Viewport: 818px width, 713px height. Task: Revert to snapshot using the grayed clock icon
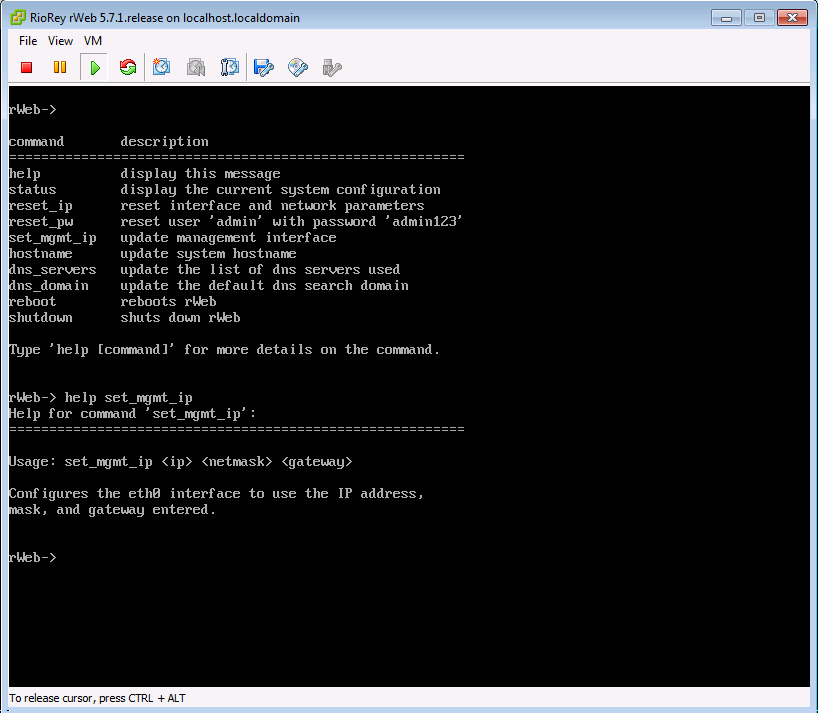tap(196, 67)
